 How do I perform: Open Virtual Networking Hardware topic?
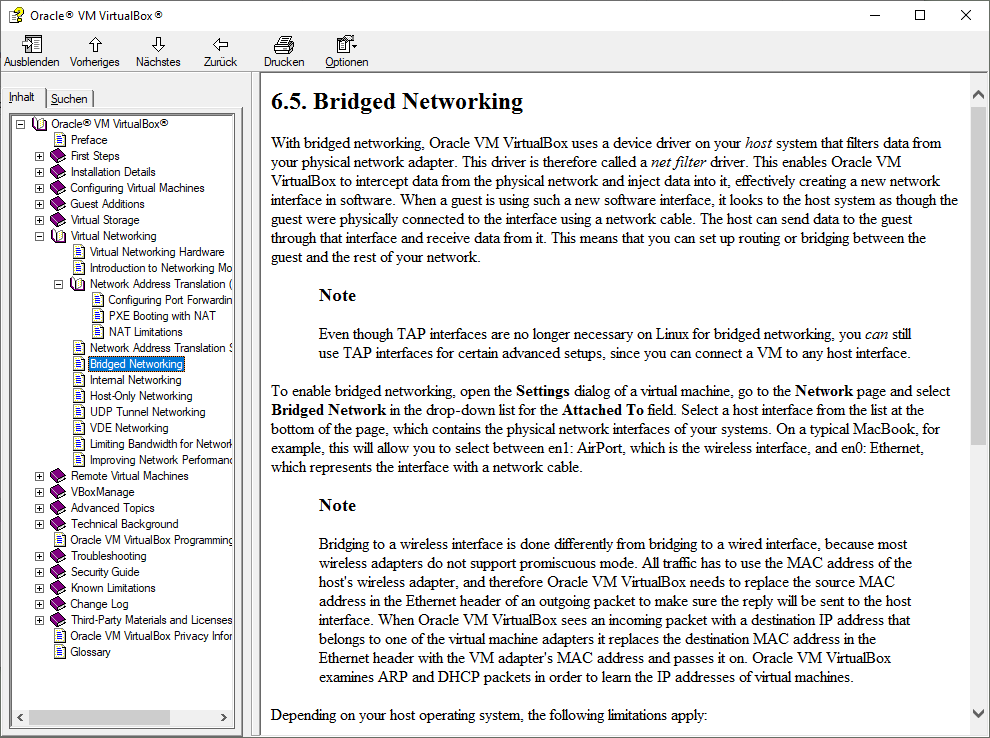[x=157, y=252]
